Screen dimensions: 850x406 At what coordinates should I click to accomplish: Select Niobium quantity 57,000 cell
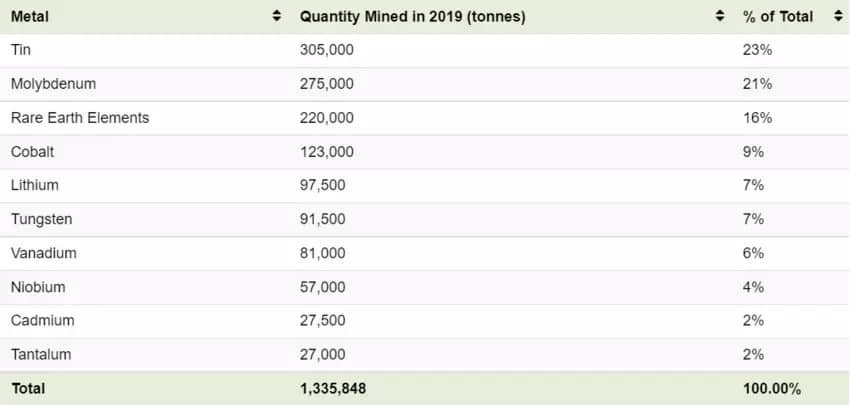pos(323,287)
